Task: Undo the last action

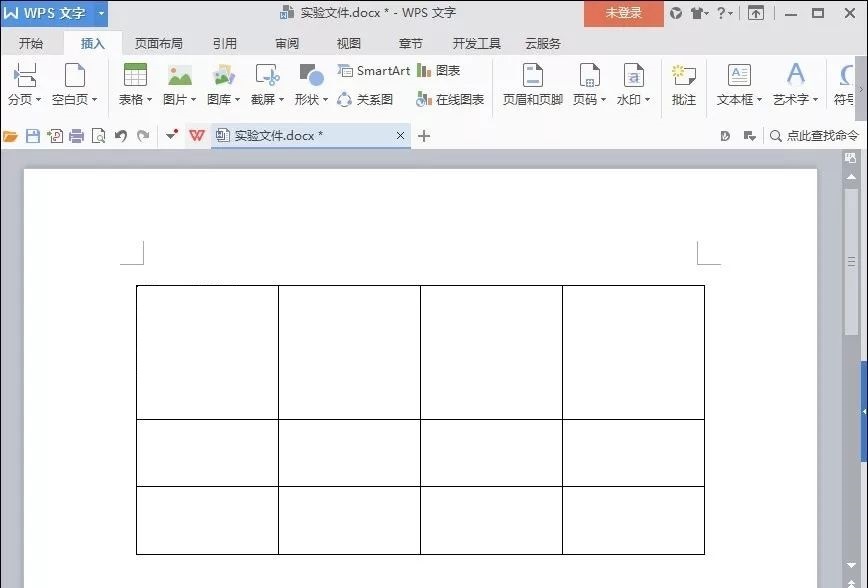Action: 121,136
